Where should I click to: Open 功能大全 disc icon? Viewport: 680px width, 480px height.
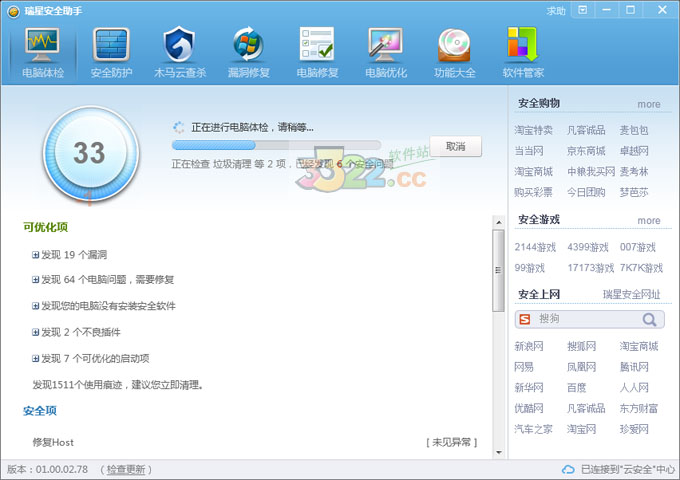(x=454, y=45)
